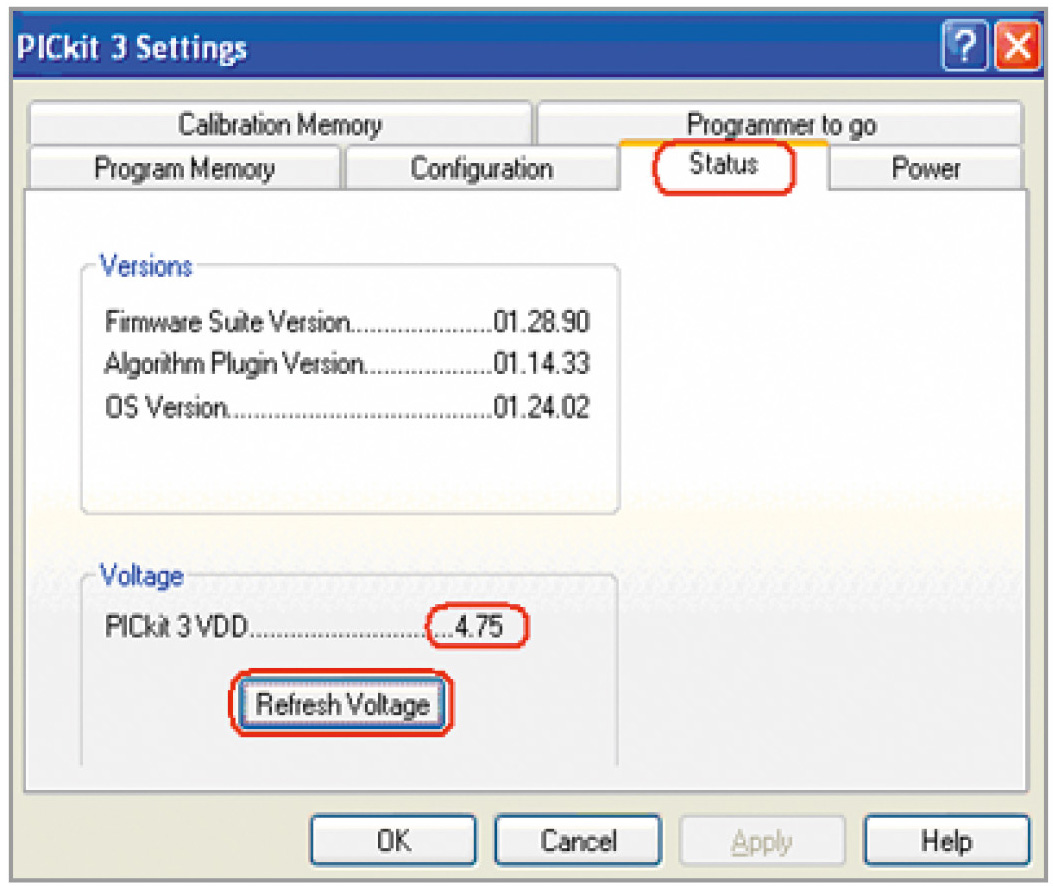Close the PICkit 3 Settings dialog
1053x886 pixels.
[x=1017, y=46]
